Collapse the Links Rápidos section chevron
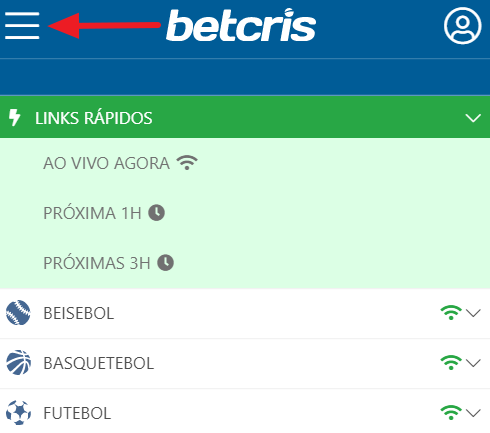This screenshot has width=490, height=433. click(x=473, y=118)
